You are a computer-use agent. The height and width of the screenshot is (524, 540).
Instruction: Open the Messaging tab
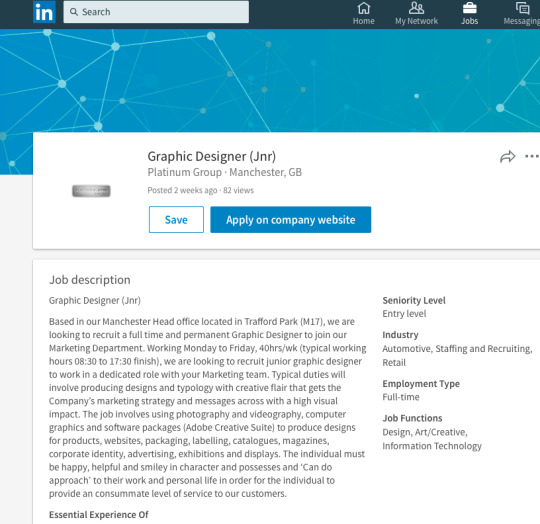pyautogui.click(x=521, y=13)
